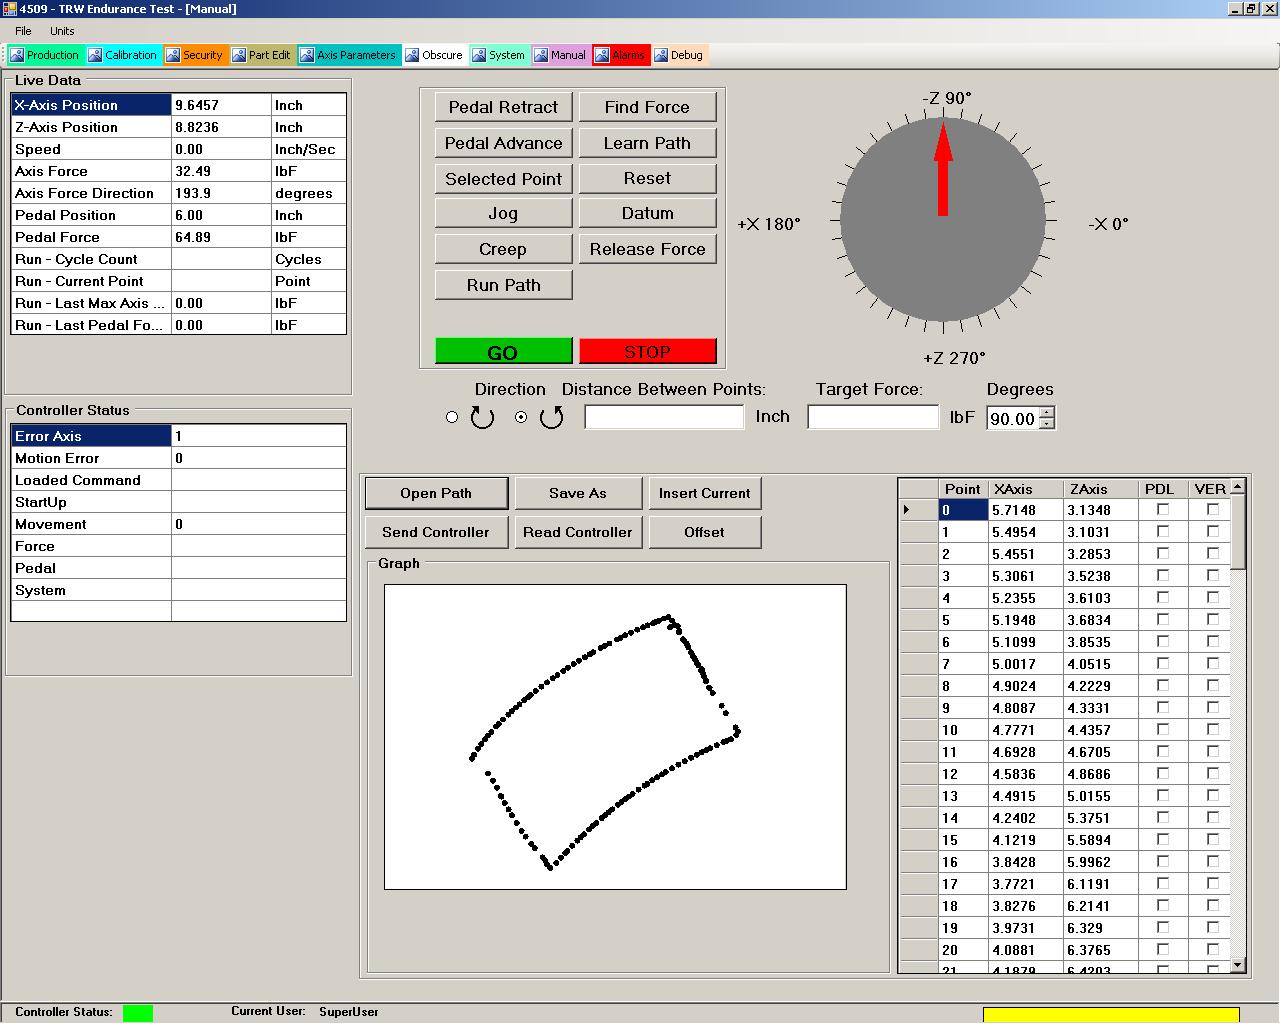Click the Learn Path button
The image size is (1280, 1024).
[647, 143]
